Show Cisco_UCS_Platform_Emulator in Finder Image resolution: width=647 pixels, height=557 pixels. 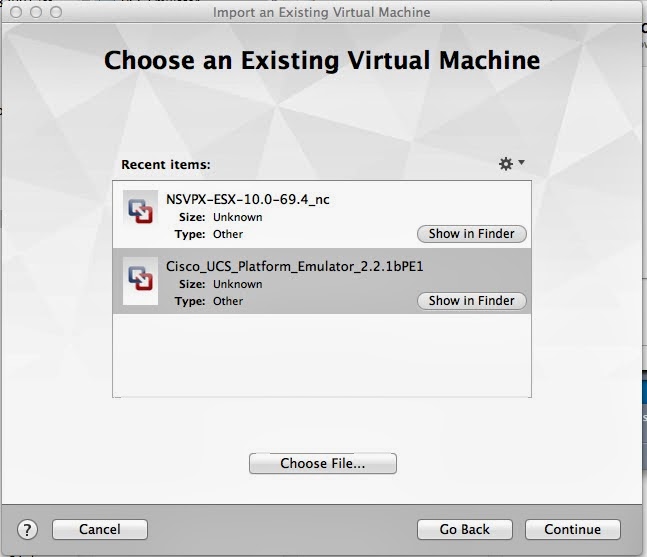[472, 301]
